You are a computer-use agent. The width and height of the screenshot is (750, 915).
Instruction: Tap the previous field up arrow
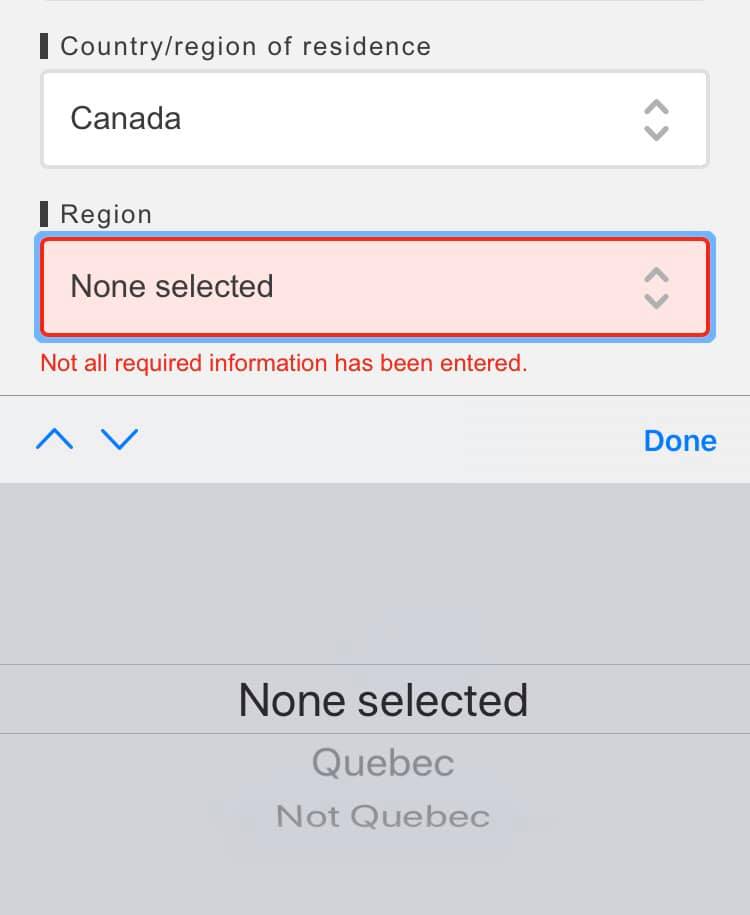54,439
